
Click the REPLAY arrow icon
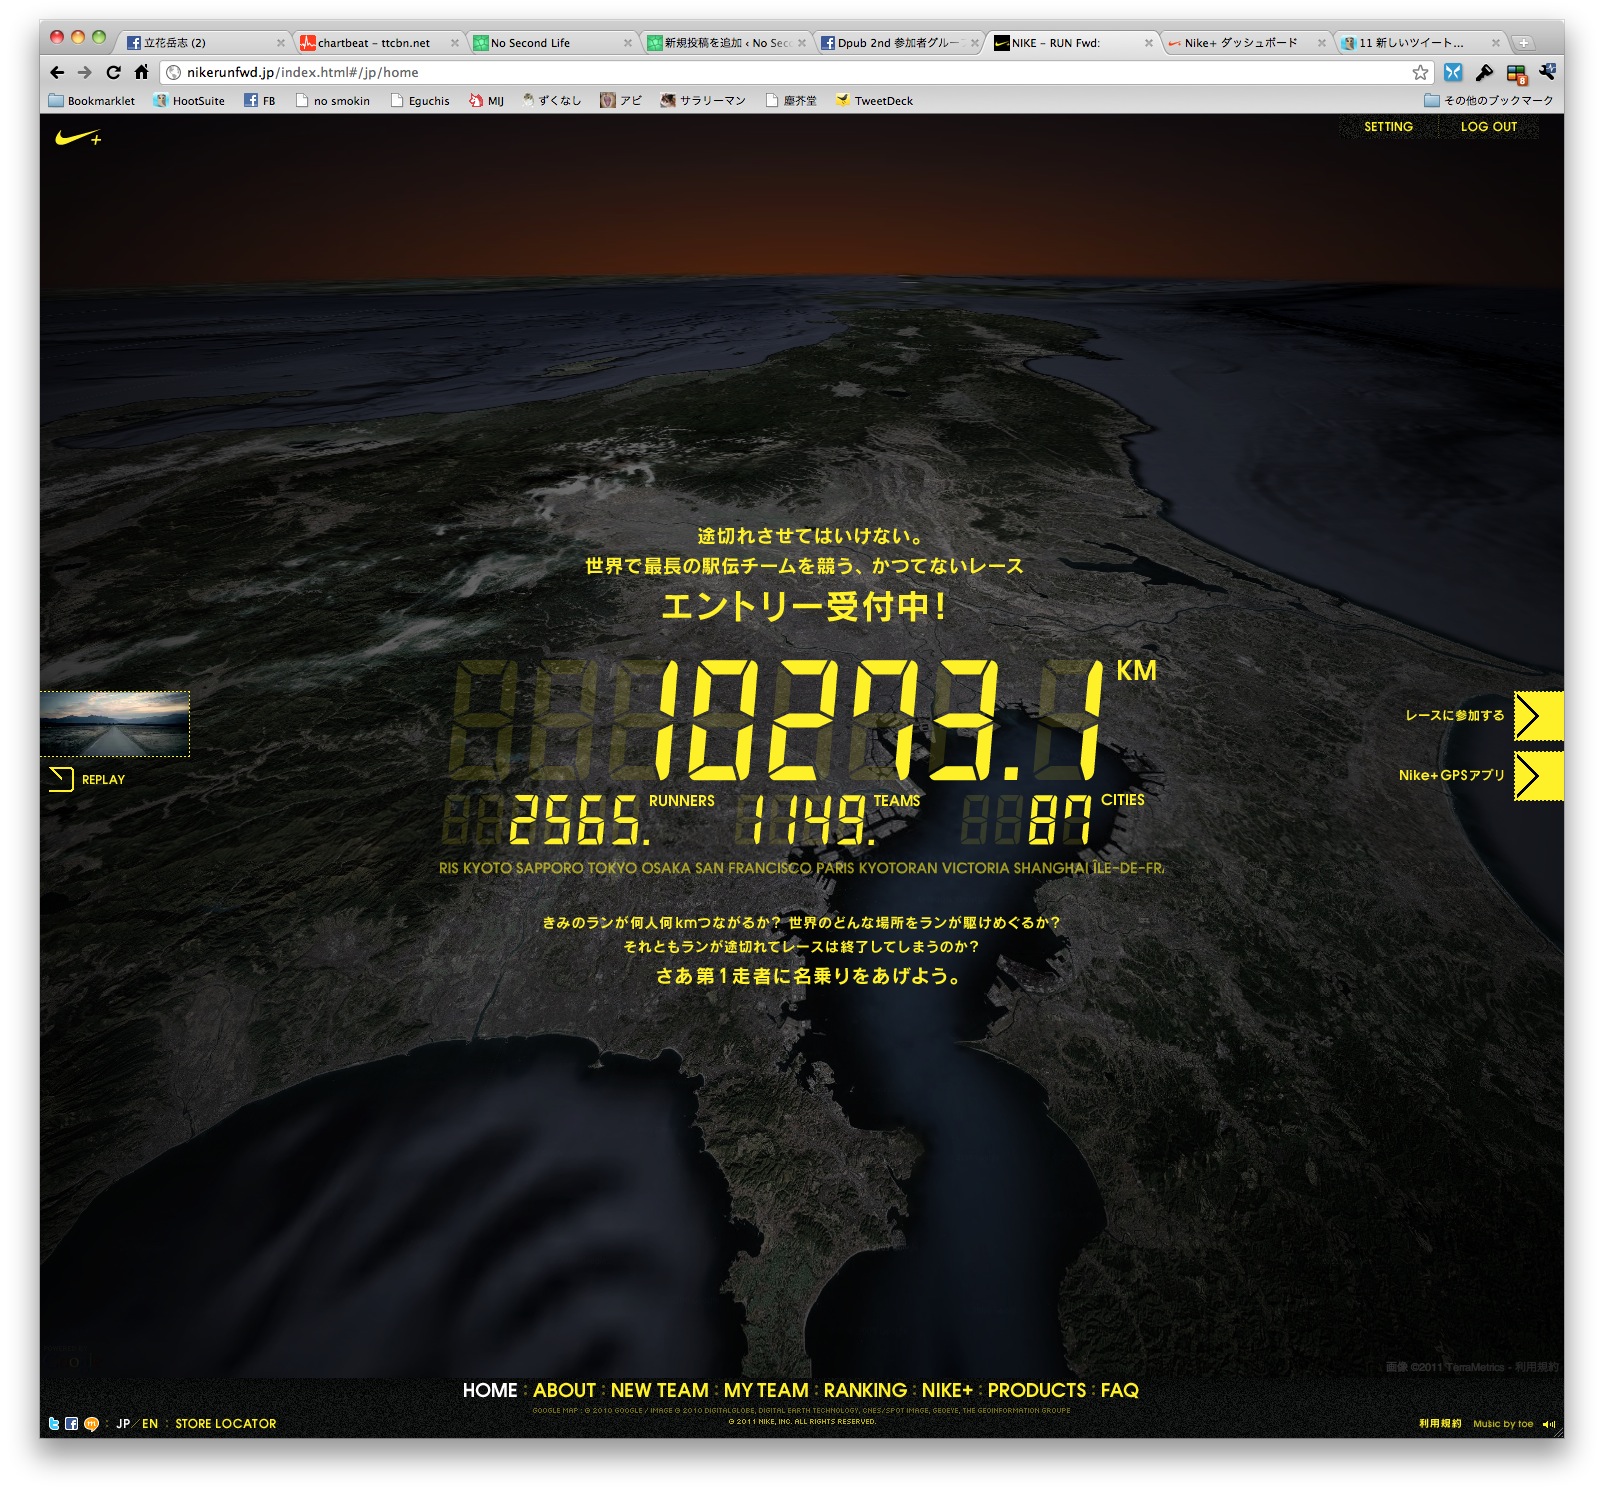[x=61, y=779]
